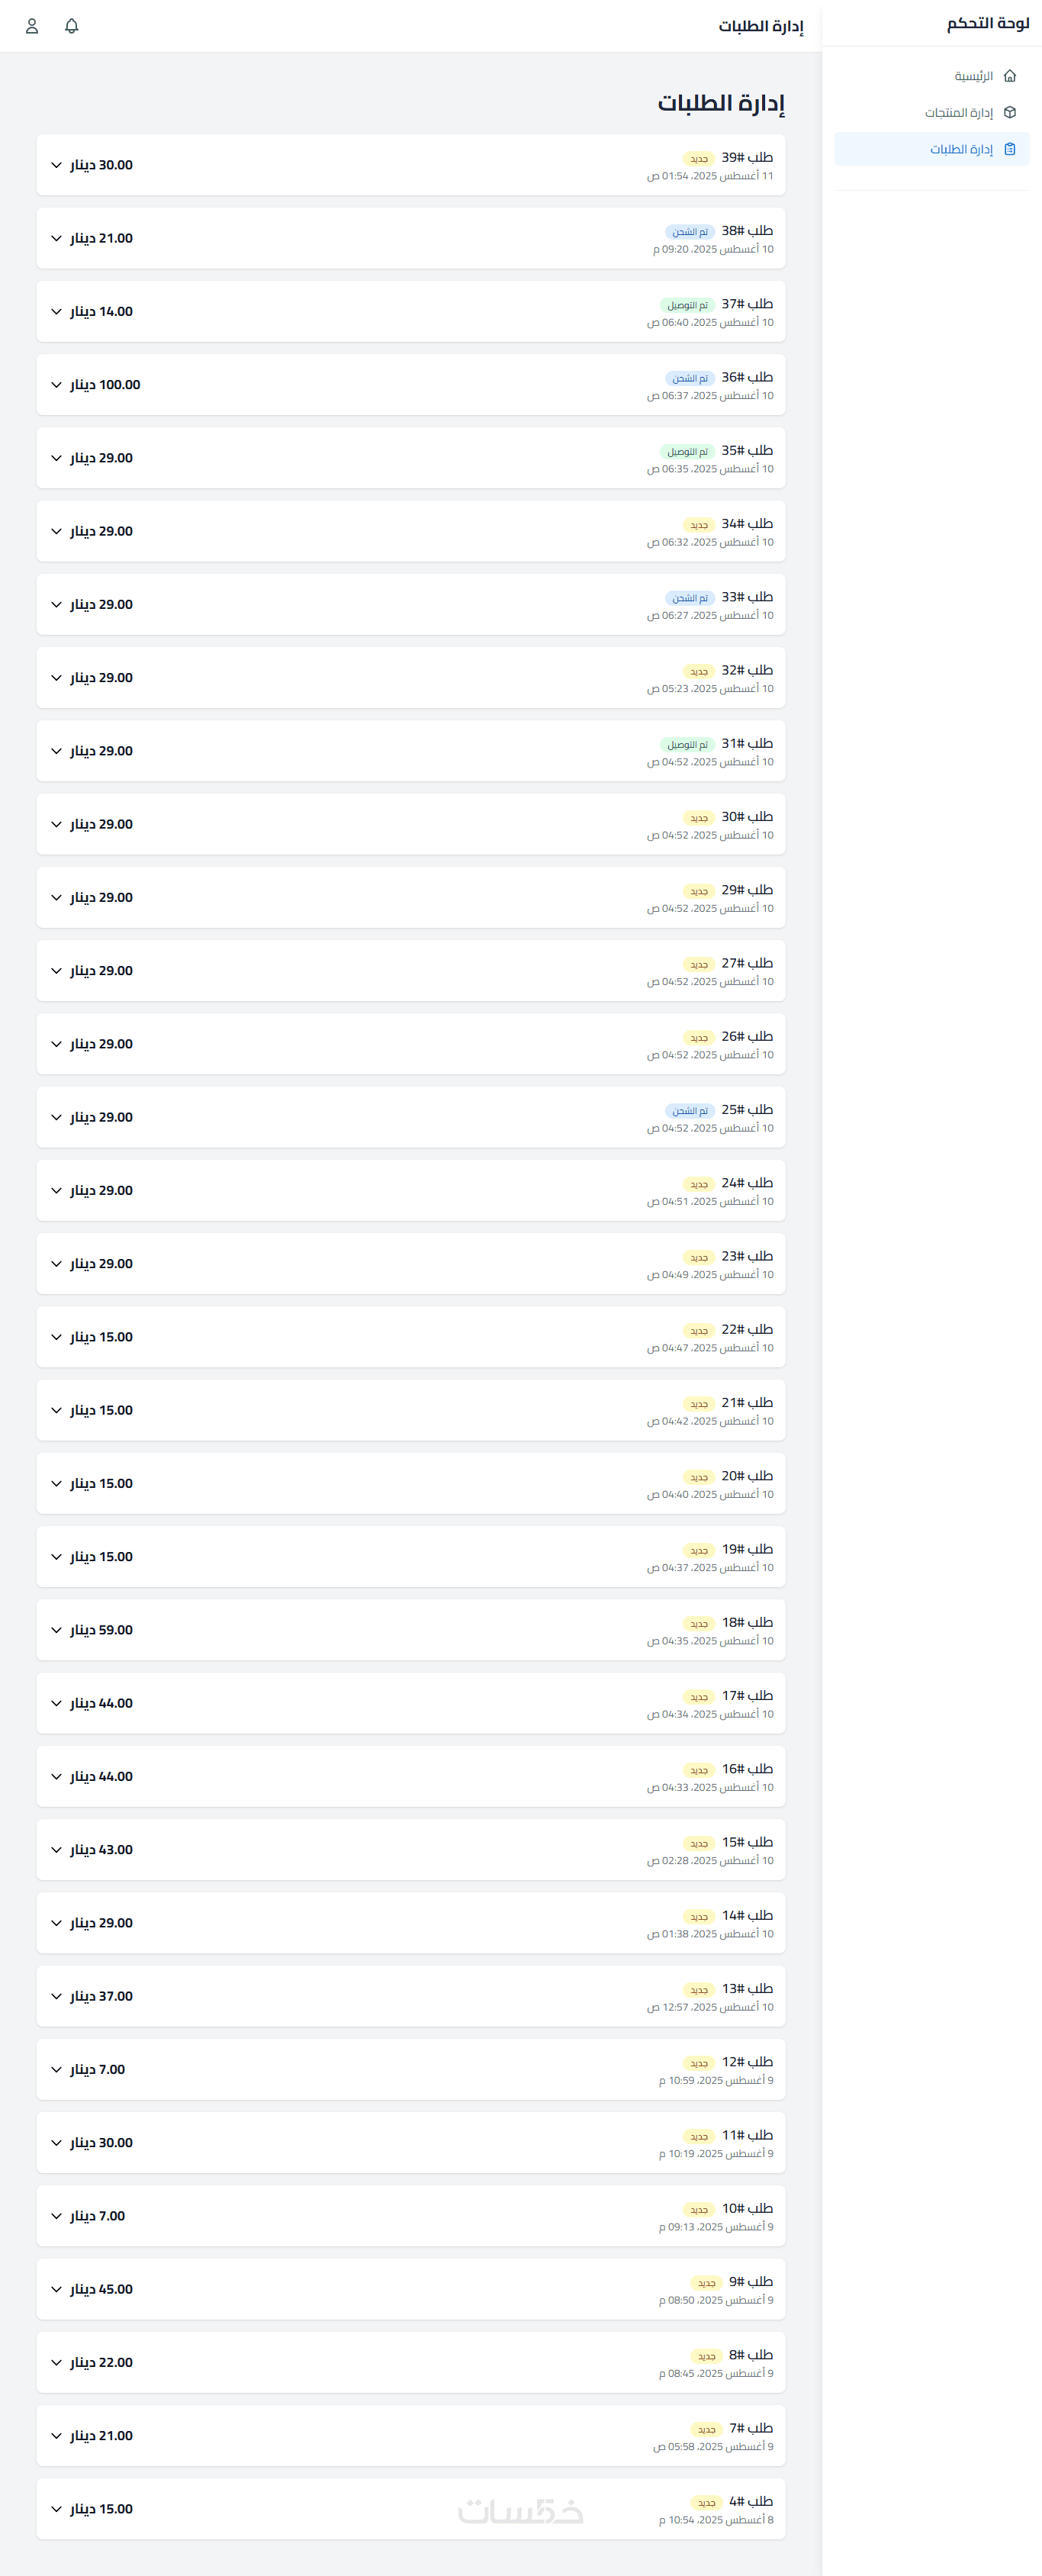This screenshot has width=1042, height=2576.
Task: Click تم الشحن badge on order #33
Action: click(690, 598)
